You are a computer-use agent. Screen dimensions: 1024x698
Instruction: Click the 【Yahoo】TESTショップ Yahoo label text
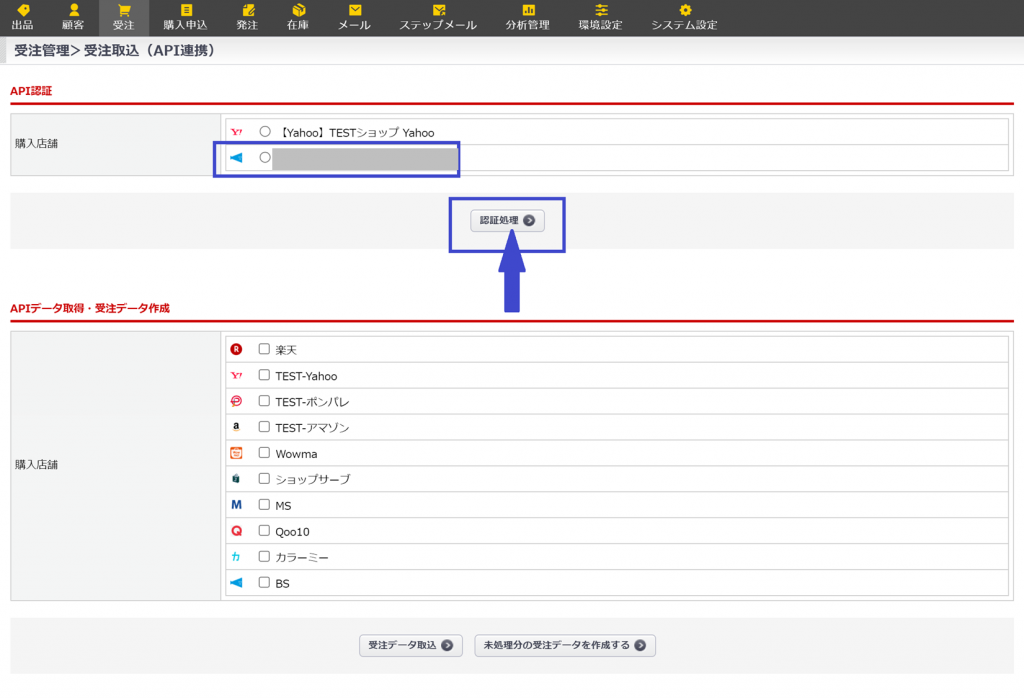click(357, 133)
